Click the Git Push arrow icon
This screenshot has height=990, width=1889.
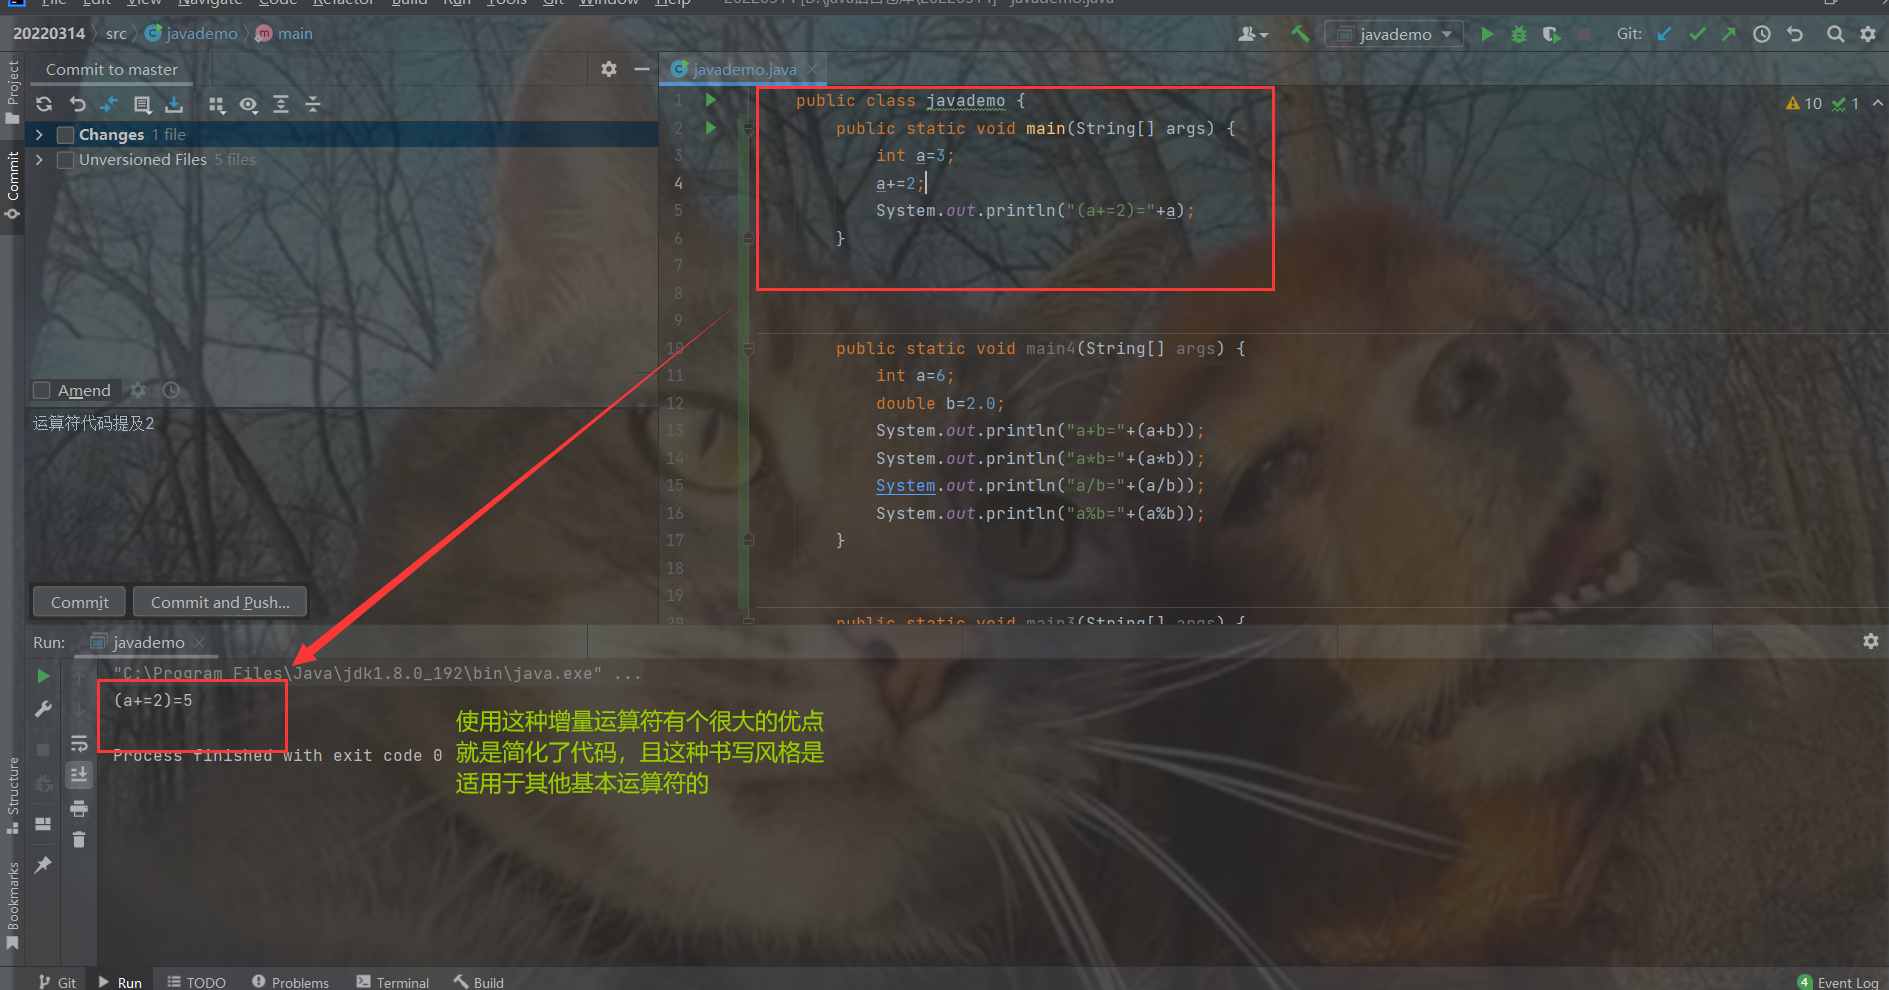1729,34
